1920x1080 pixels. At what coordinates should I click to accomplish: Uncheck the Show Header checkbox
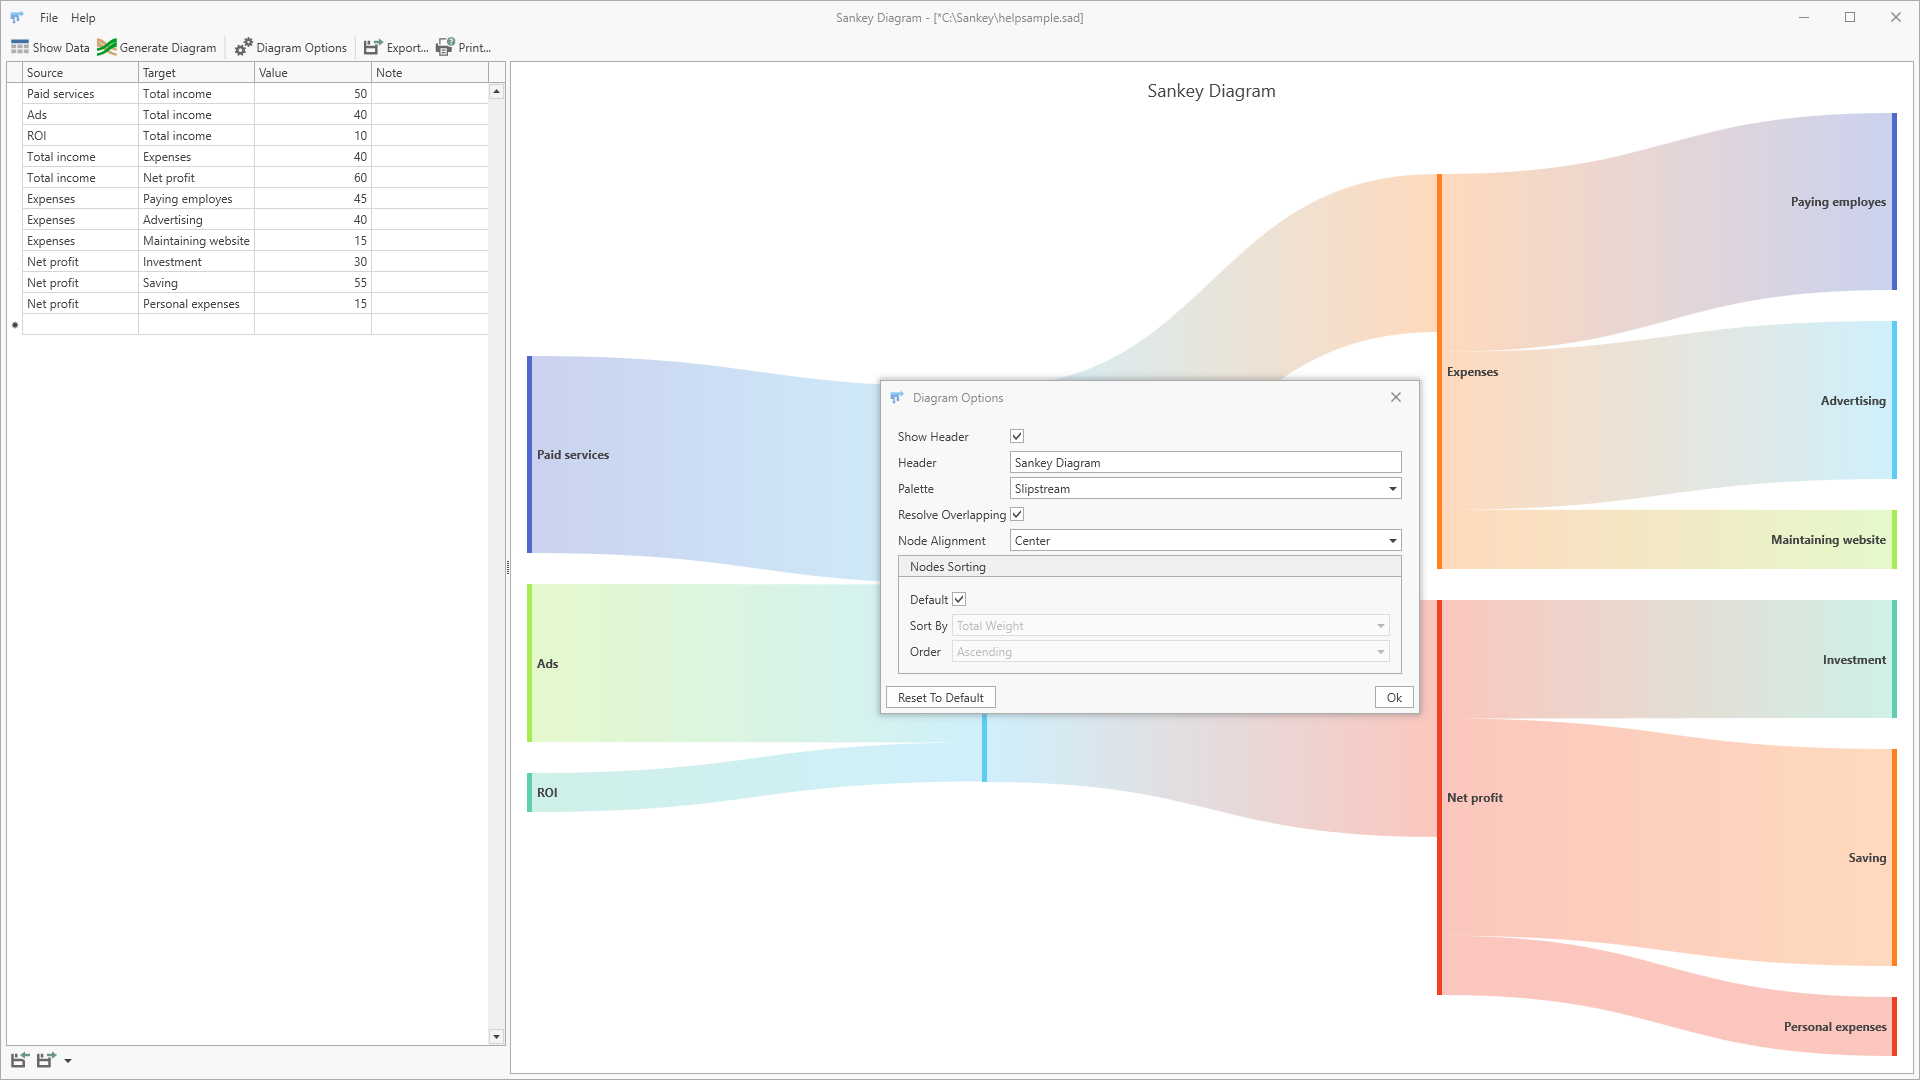(1017, 436)
